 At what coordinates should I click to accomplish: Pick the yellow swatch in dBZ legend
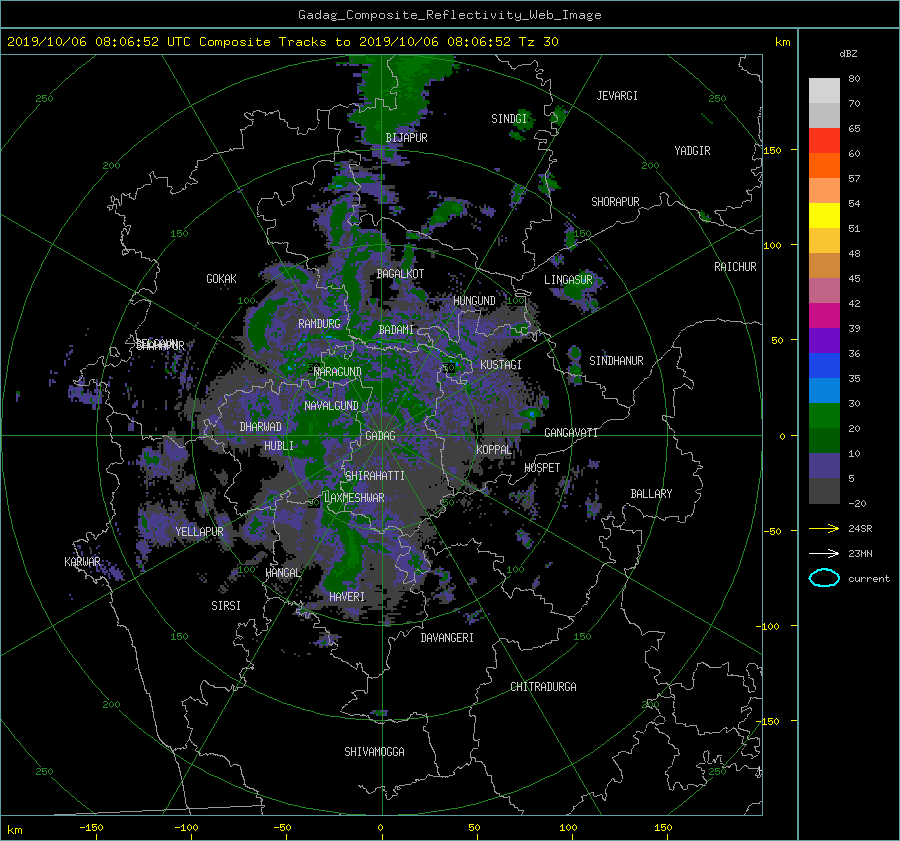(824, 215)
